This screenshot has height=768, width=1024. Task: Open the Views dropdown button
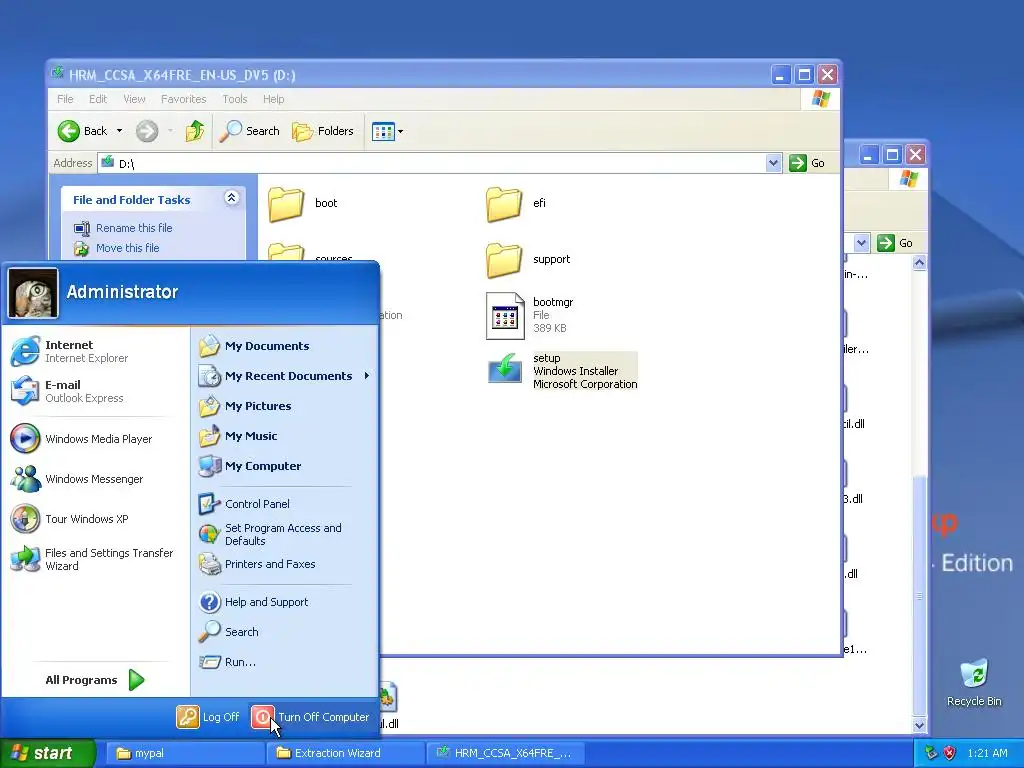[x=387, y=131]
